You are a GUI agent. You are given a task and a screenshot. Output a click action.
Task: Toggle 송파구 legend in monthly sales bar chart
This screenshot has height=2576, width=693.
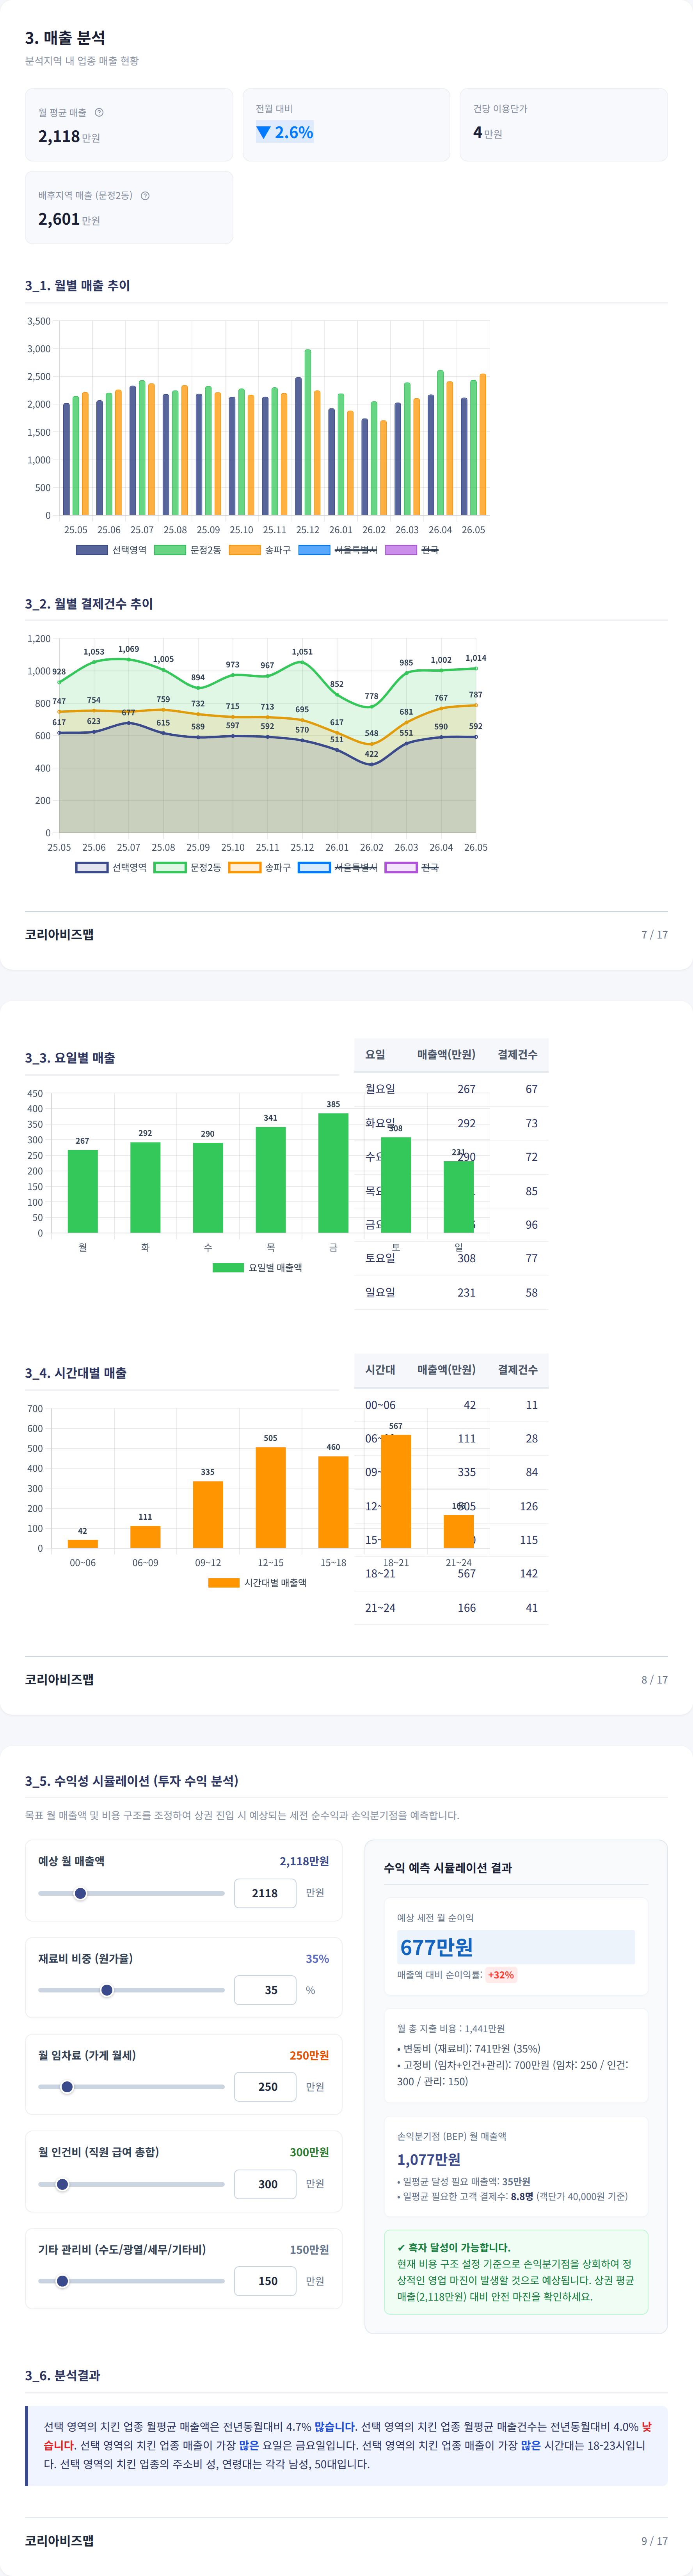coord(260,550)
